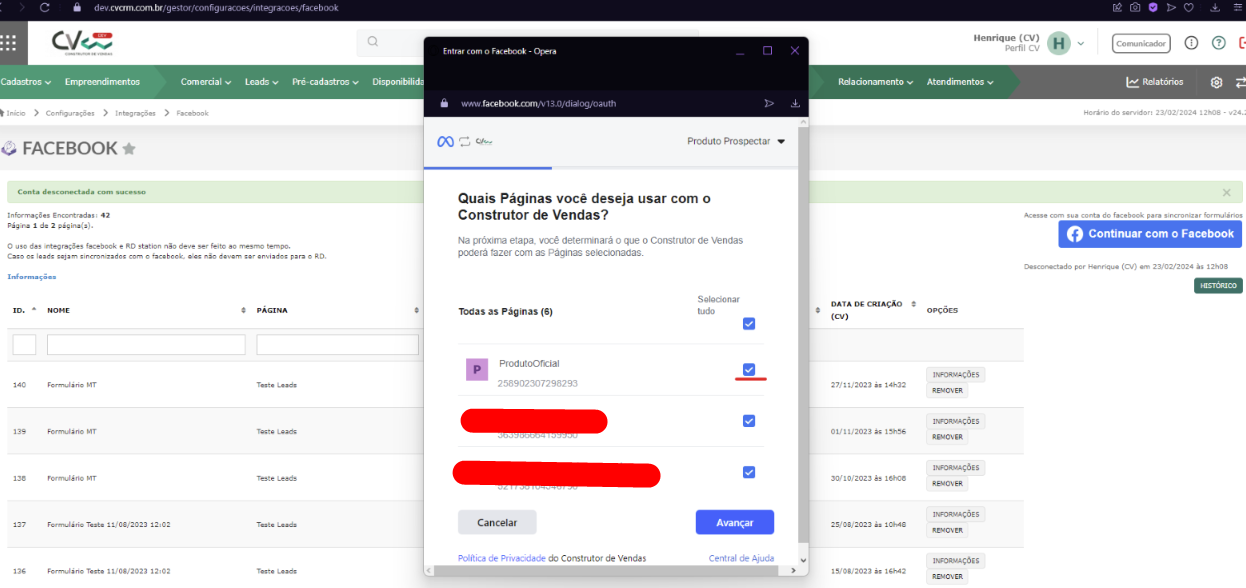
Task: Click the lock icon in main address bar
Action: point(76,7)
